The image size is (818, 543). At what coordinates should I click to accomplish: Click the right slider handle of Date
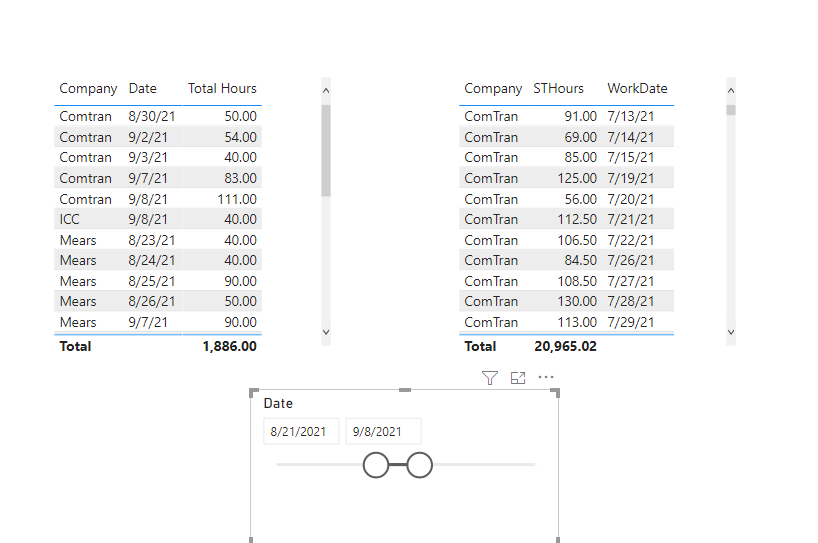point(419,465)
